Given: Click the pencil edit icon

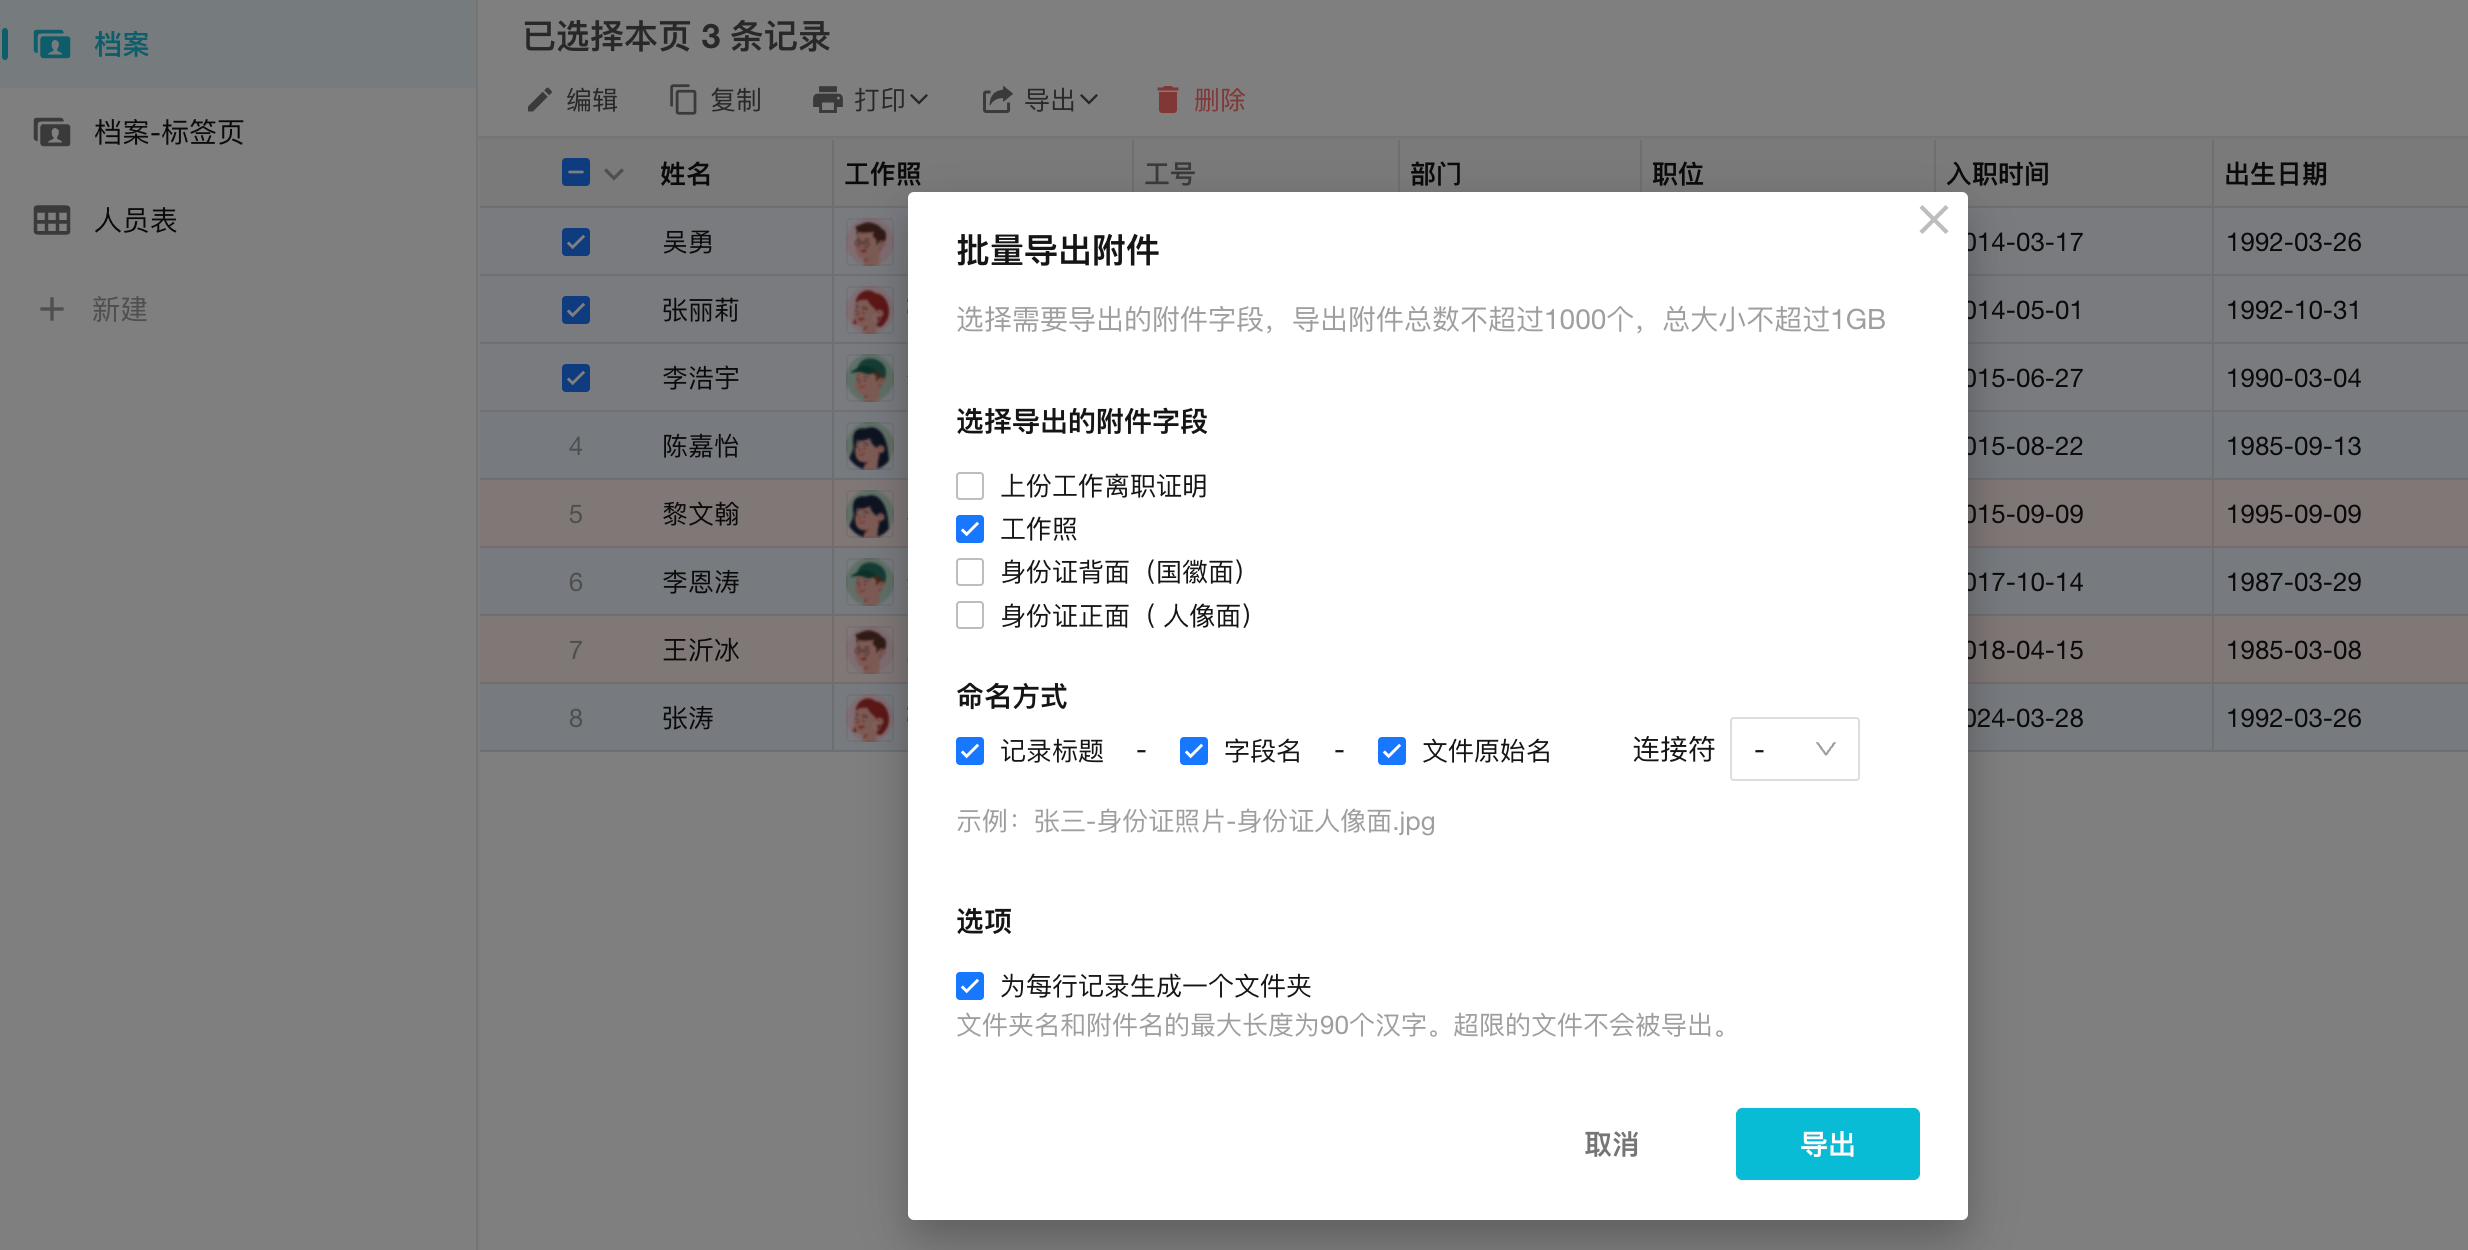Looking at the screenshot, I should coord(540,100).
